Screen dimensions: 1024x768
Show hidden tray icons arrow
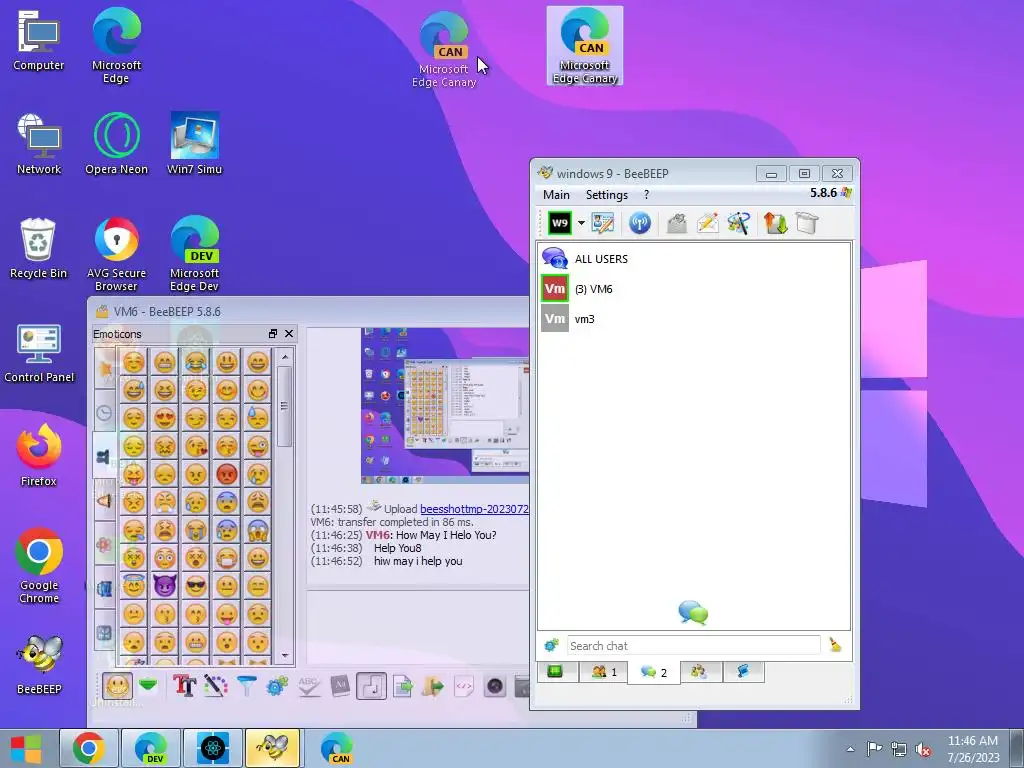pos(850,749)
